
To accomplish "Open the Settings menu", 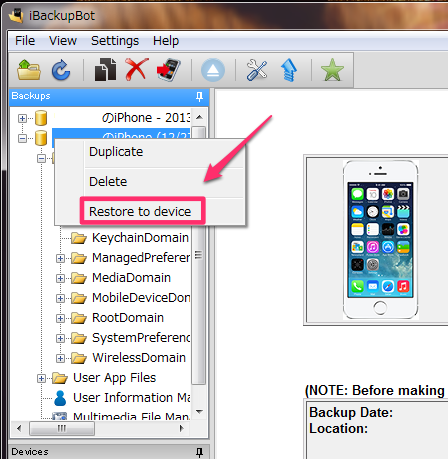I will click(115, 41).
